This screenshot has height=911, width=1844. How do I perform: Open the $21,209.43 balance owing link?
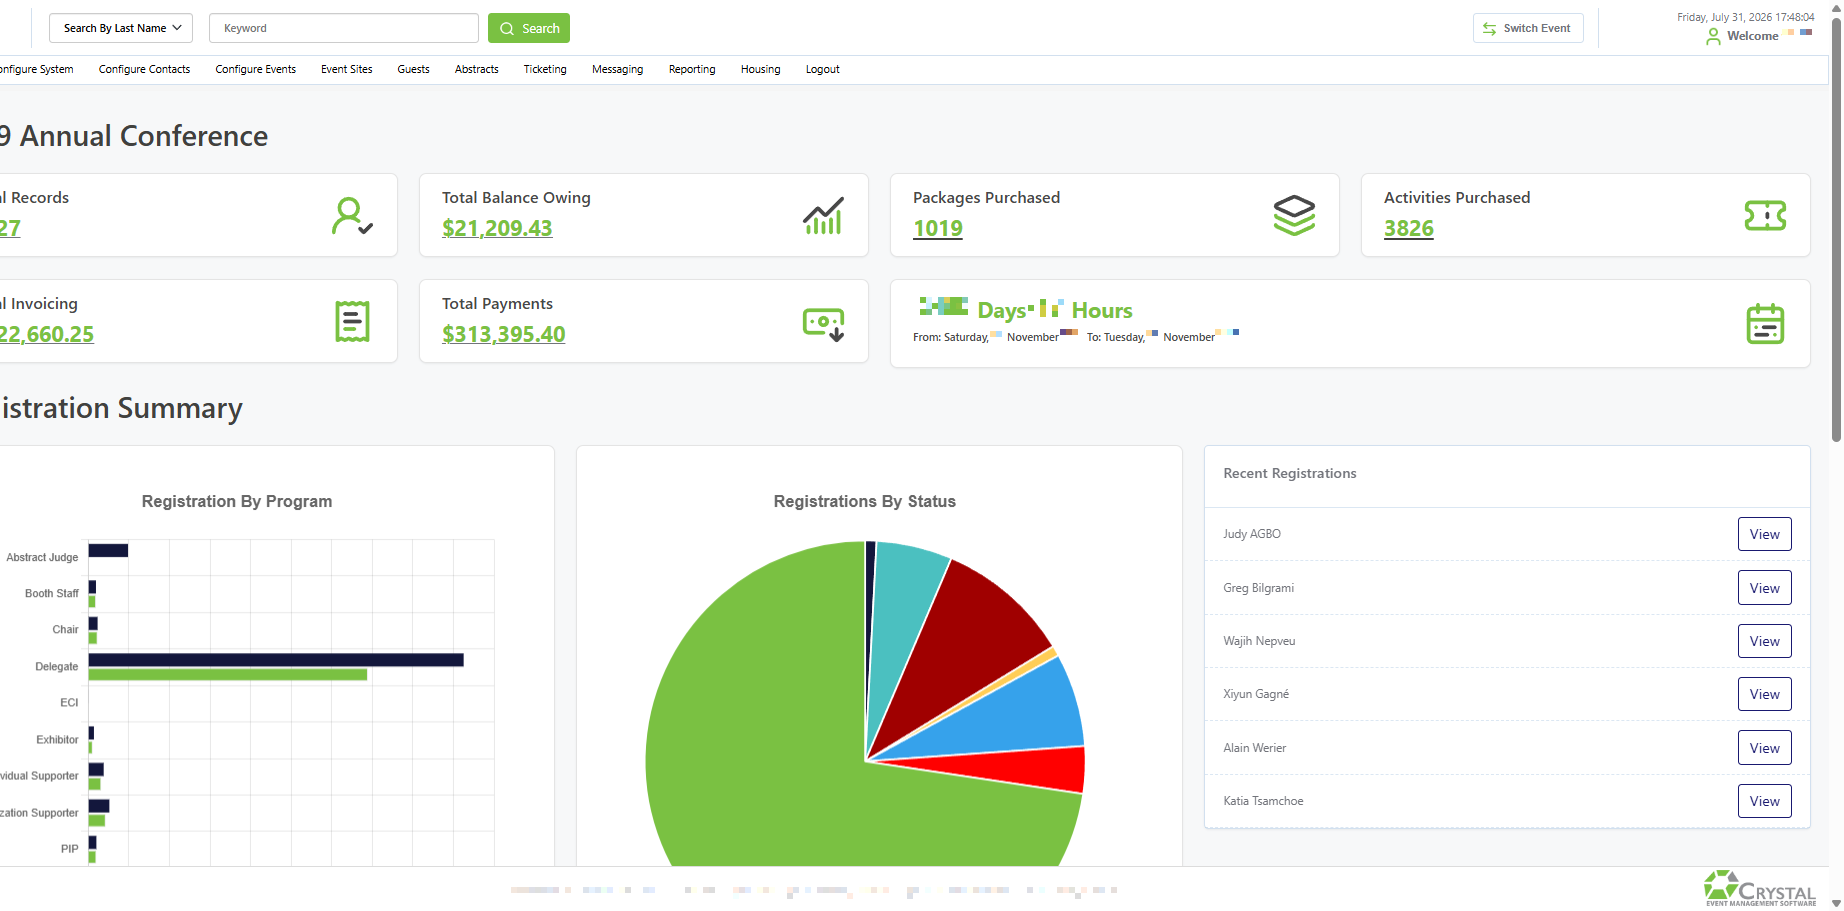pyautogui.click(x=497, y=228)
